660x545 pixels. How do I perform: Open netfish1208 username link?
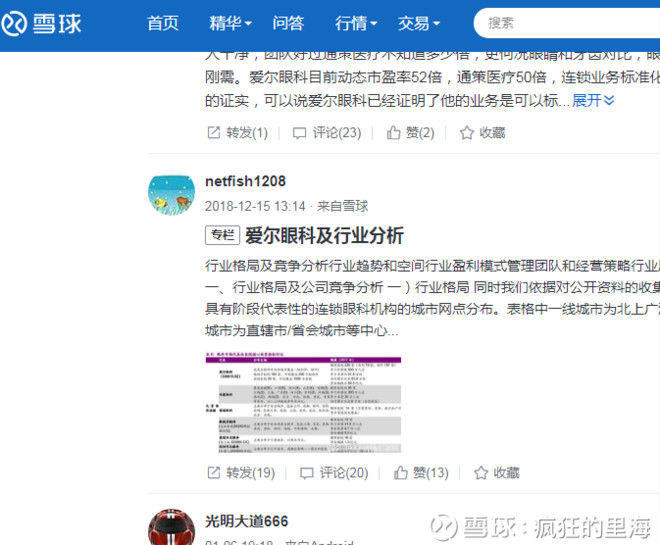(x=245, y=181)
